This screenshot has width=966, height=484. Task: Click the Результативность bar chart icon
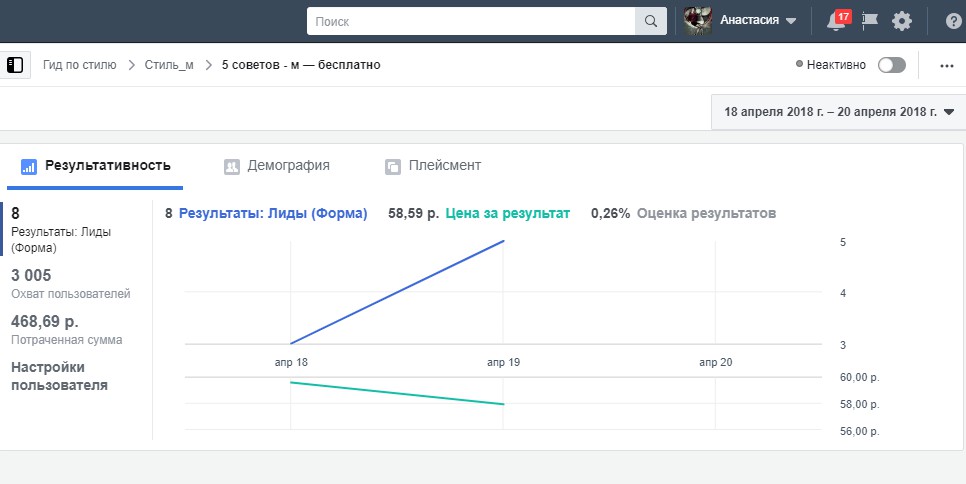pos(29,166)
